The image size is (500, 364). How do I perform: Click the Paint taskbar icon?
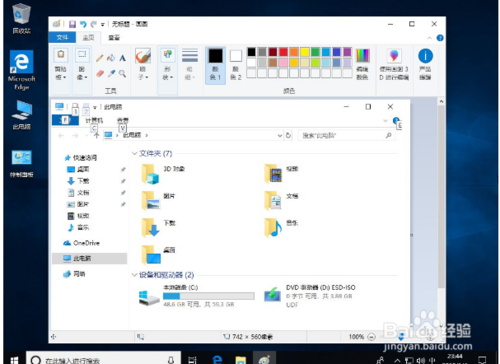(264, 359)
